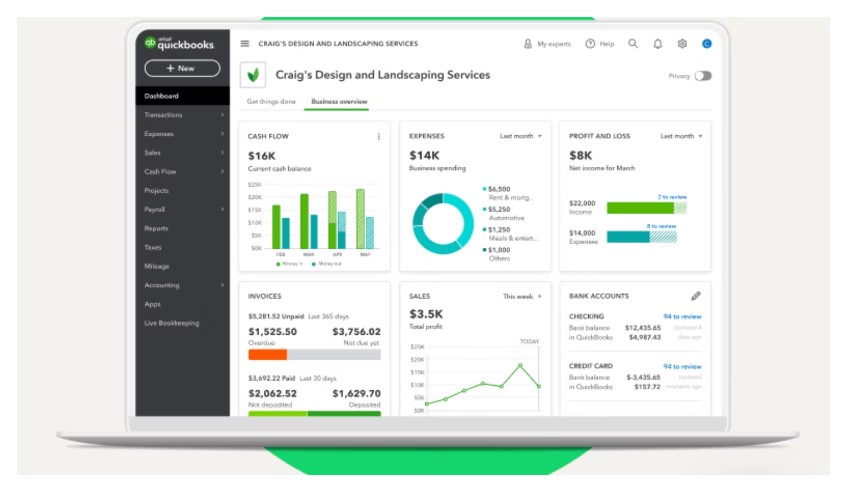This screenshot has width=841, height=496.
Task: Click 8 to review expenses link
Action: (x=661, y=226)
